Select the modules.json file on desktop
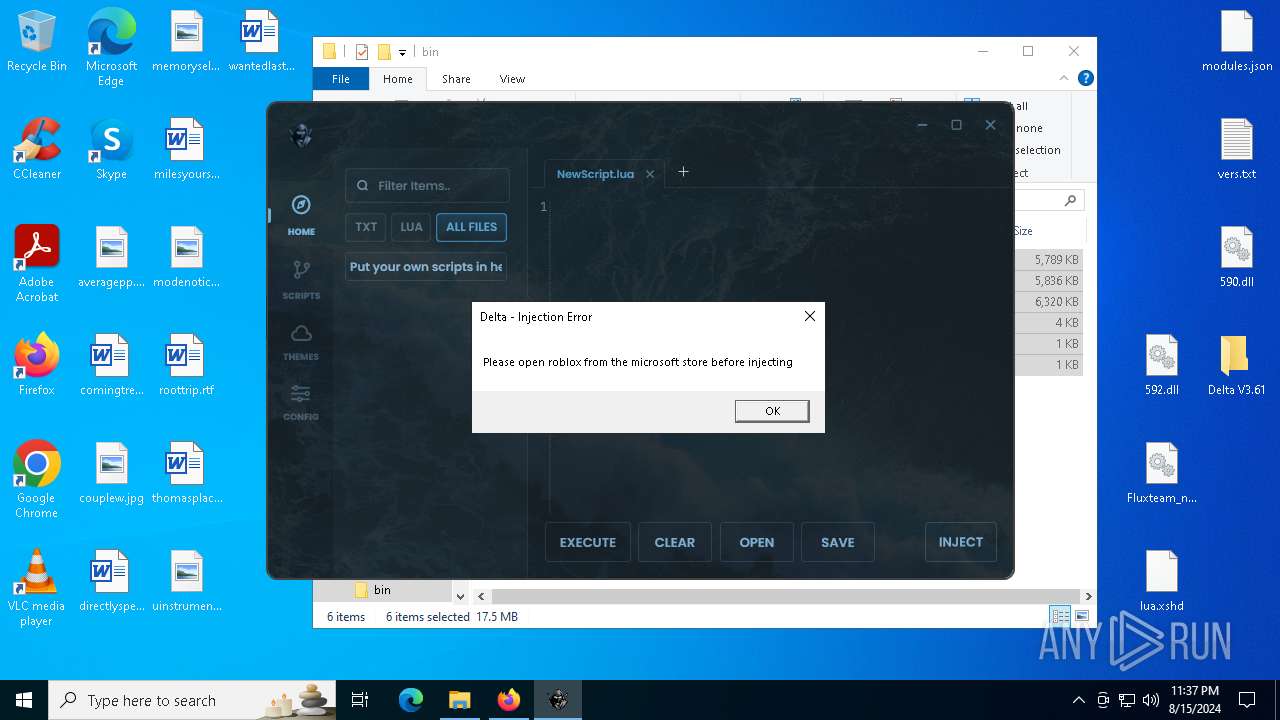1280x720 pixels. tap(1237, 42)
